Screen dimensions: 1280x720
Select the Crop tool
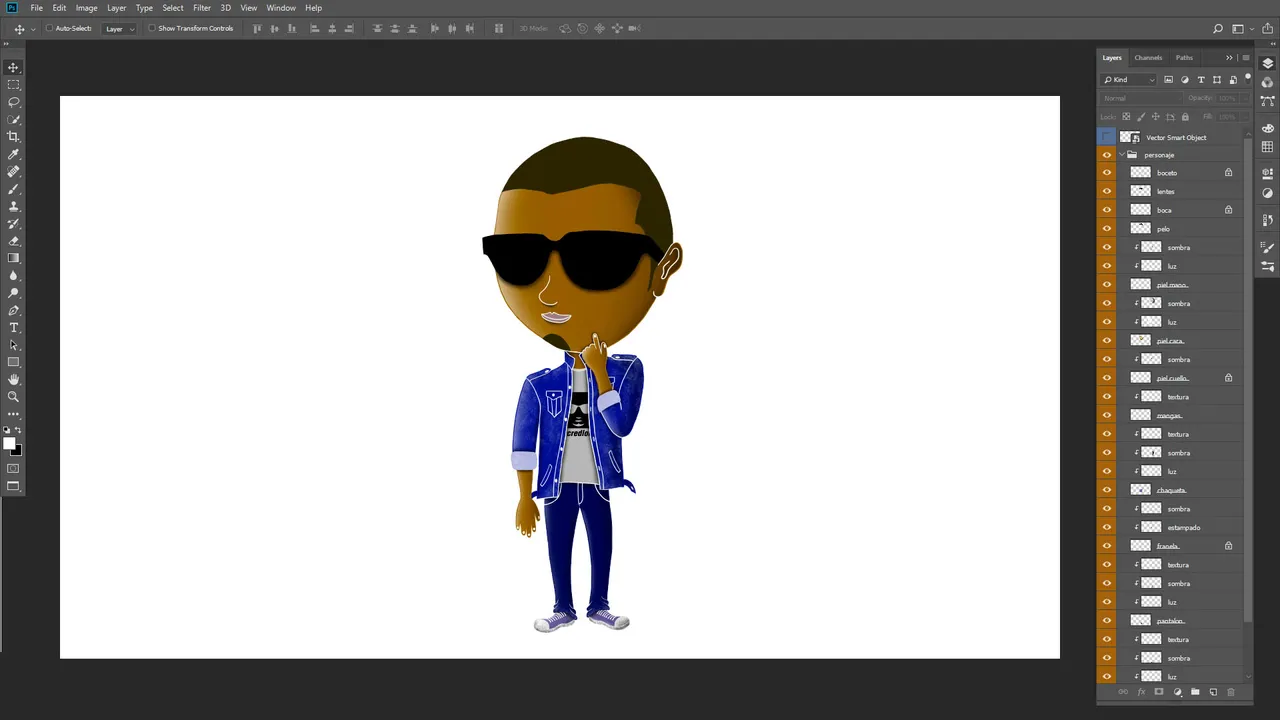click(x=13, y=137)
